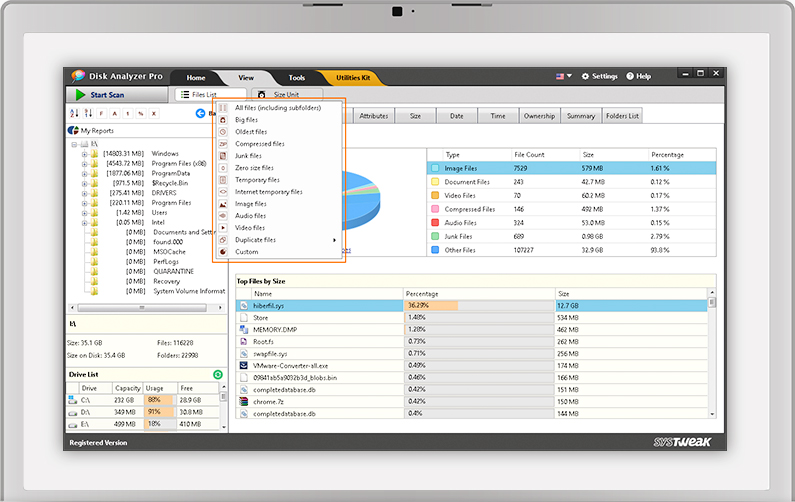Click the C:\ Windows drive icon
This screenshot has height=502, width=795.
pos(73,400)
